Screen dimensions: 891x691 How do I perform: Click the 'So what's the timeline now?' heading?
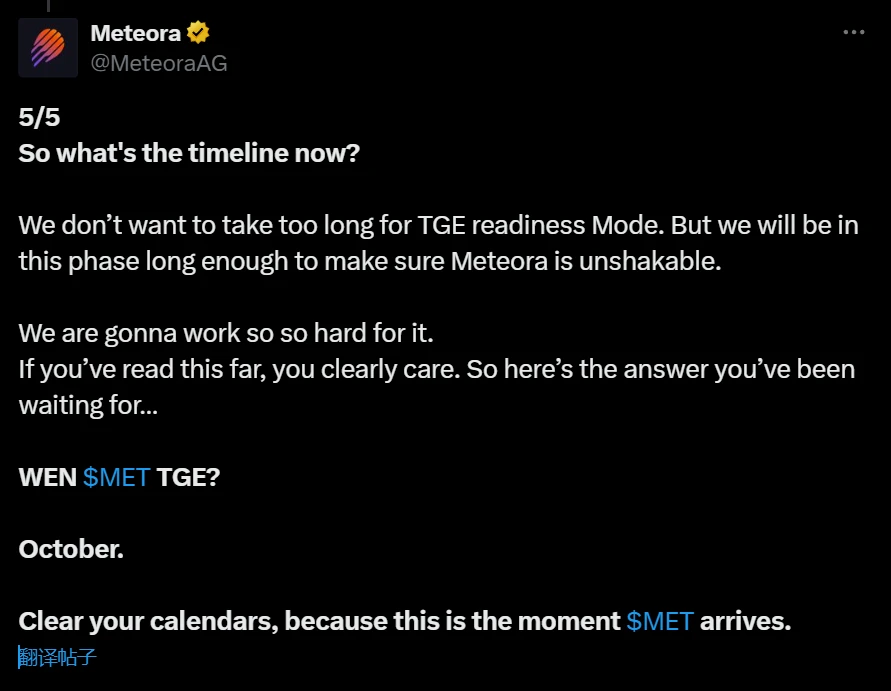pos(189,153)
